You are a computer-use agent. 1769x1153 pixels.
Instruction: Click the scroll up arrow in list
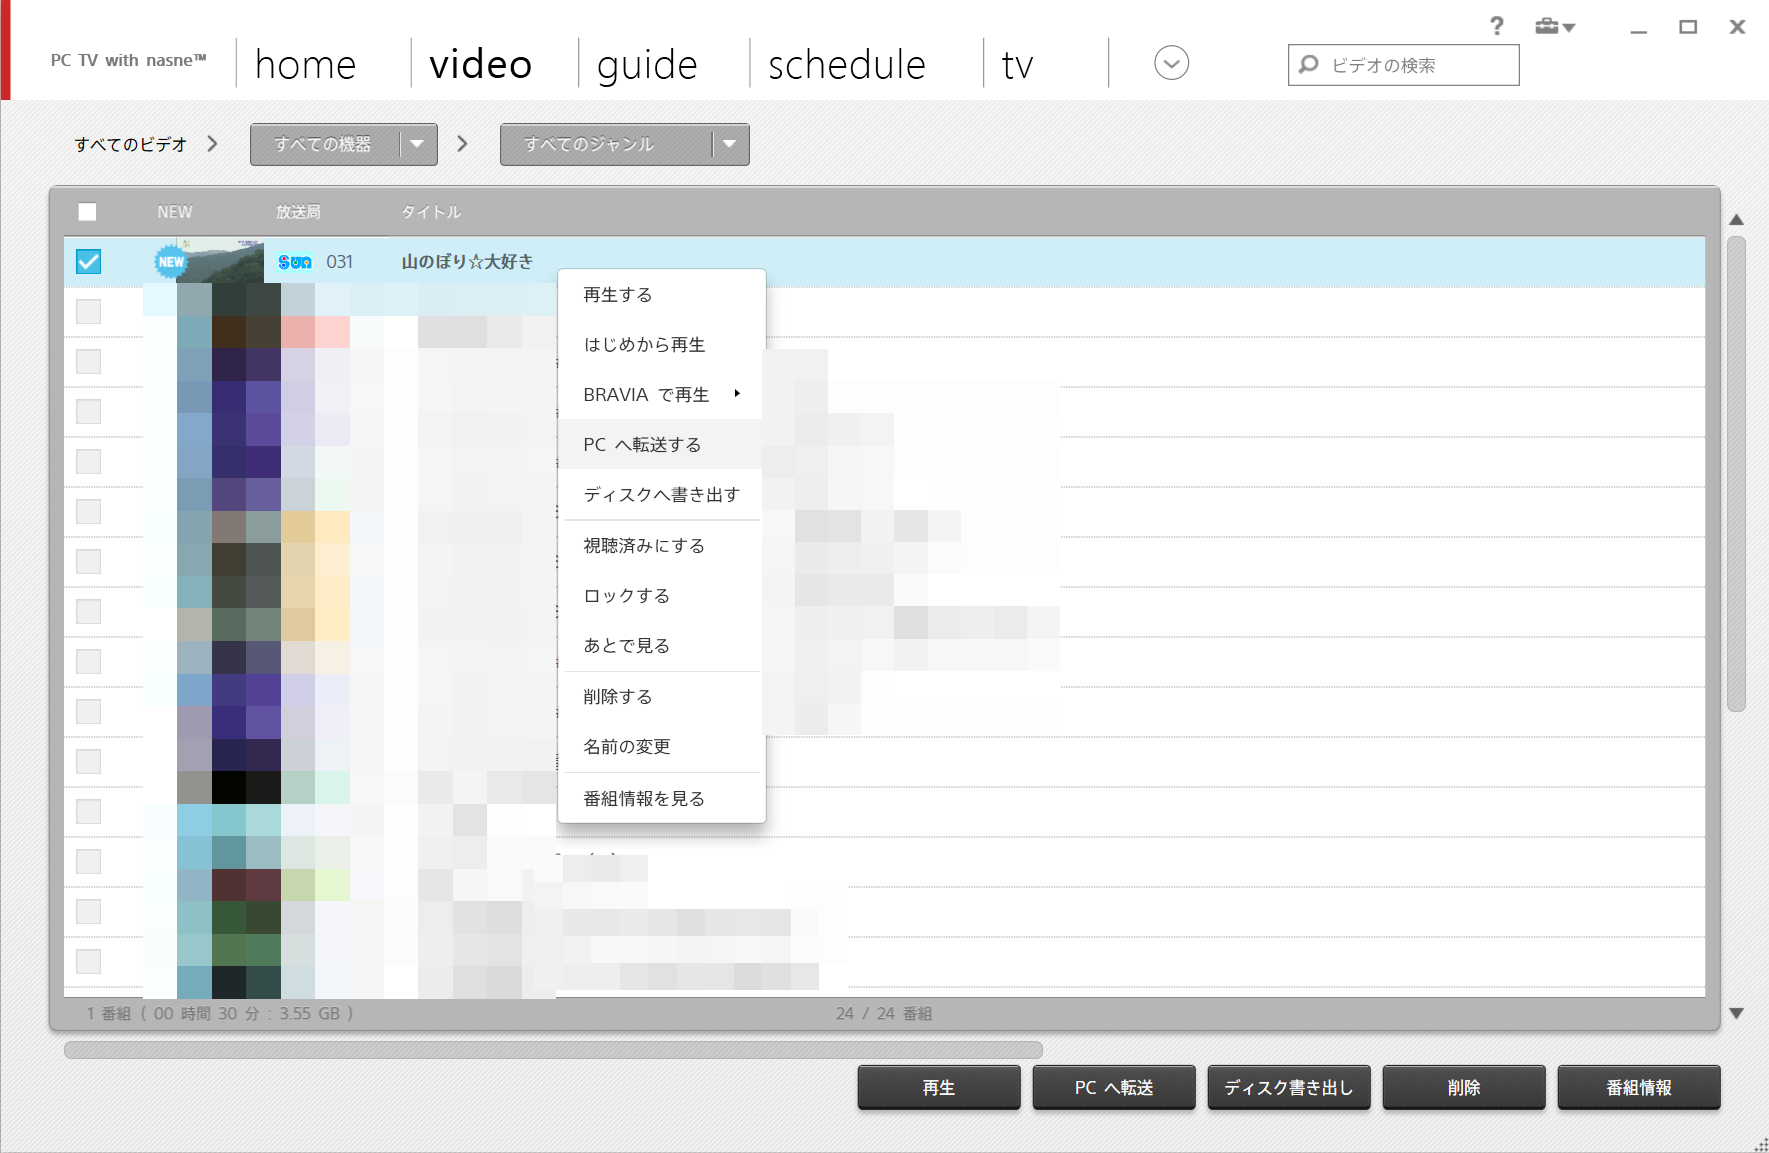tap(1736, 219)
